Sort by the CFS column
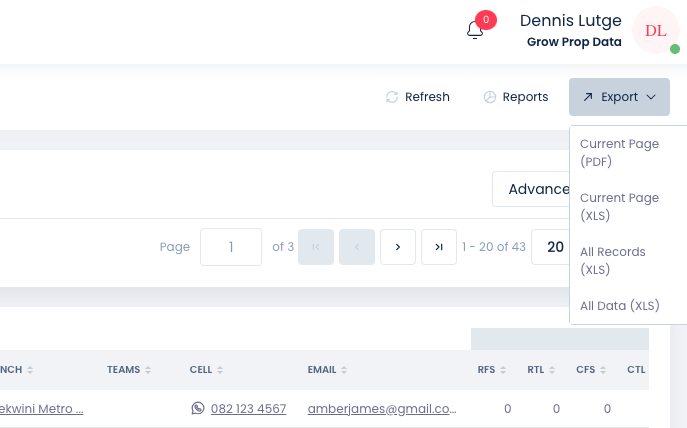The image size is (687, 428). (591, 370)
